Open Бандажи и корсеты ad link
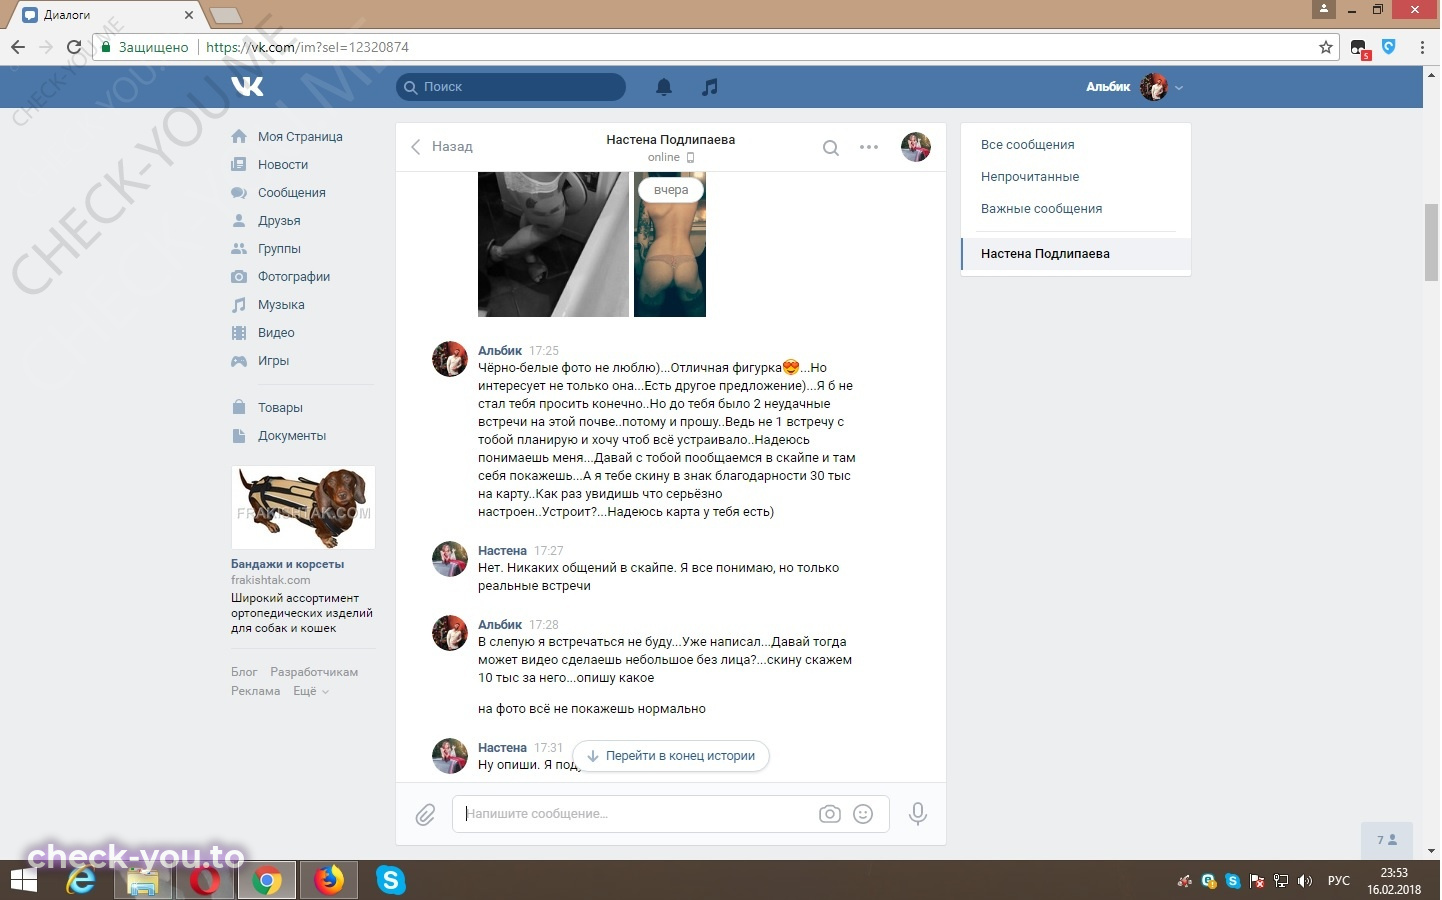The height and width of the screenshot is (900, 1442). [x=287, y=564]
